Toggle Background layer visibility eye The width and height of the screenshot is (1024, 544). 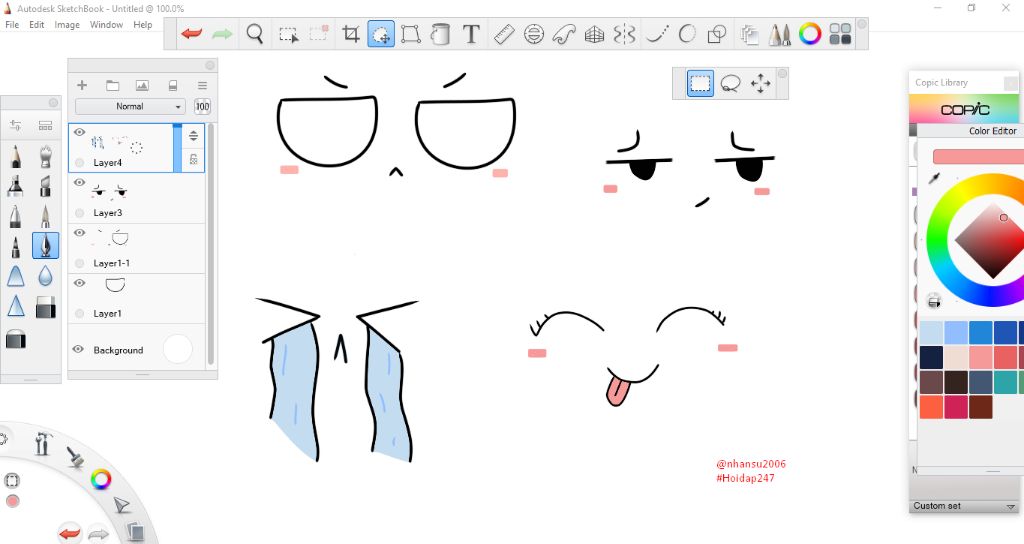click(78, 349)
